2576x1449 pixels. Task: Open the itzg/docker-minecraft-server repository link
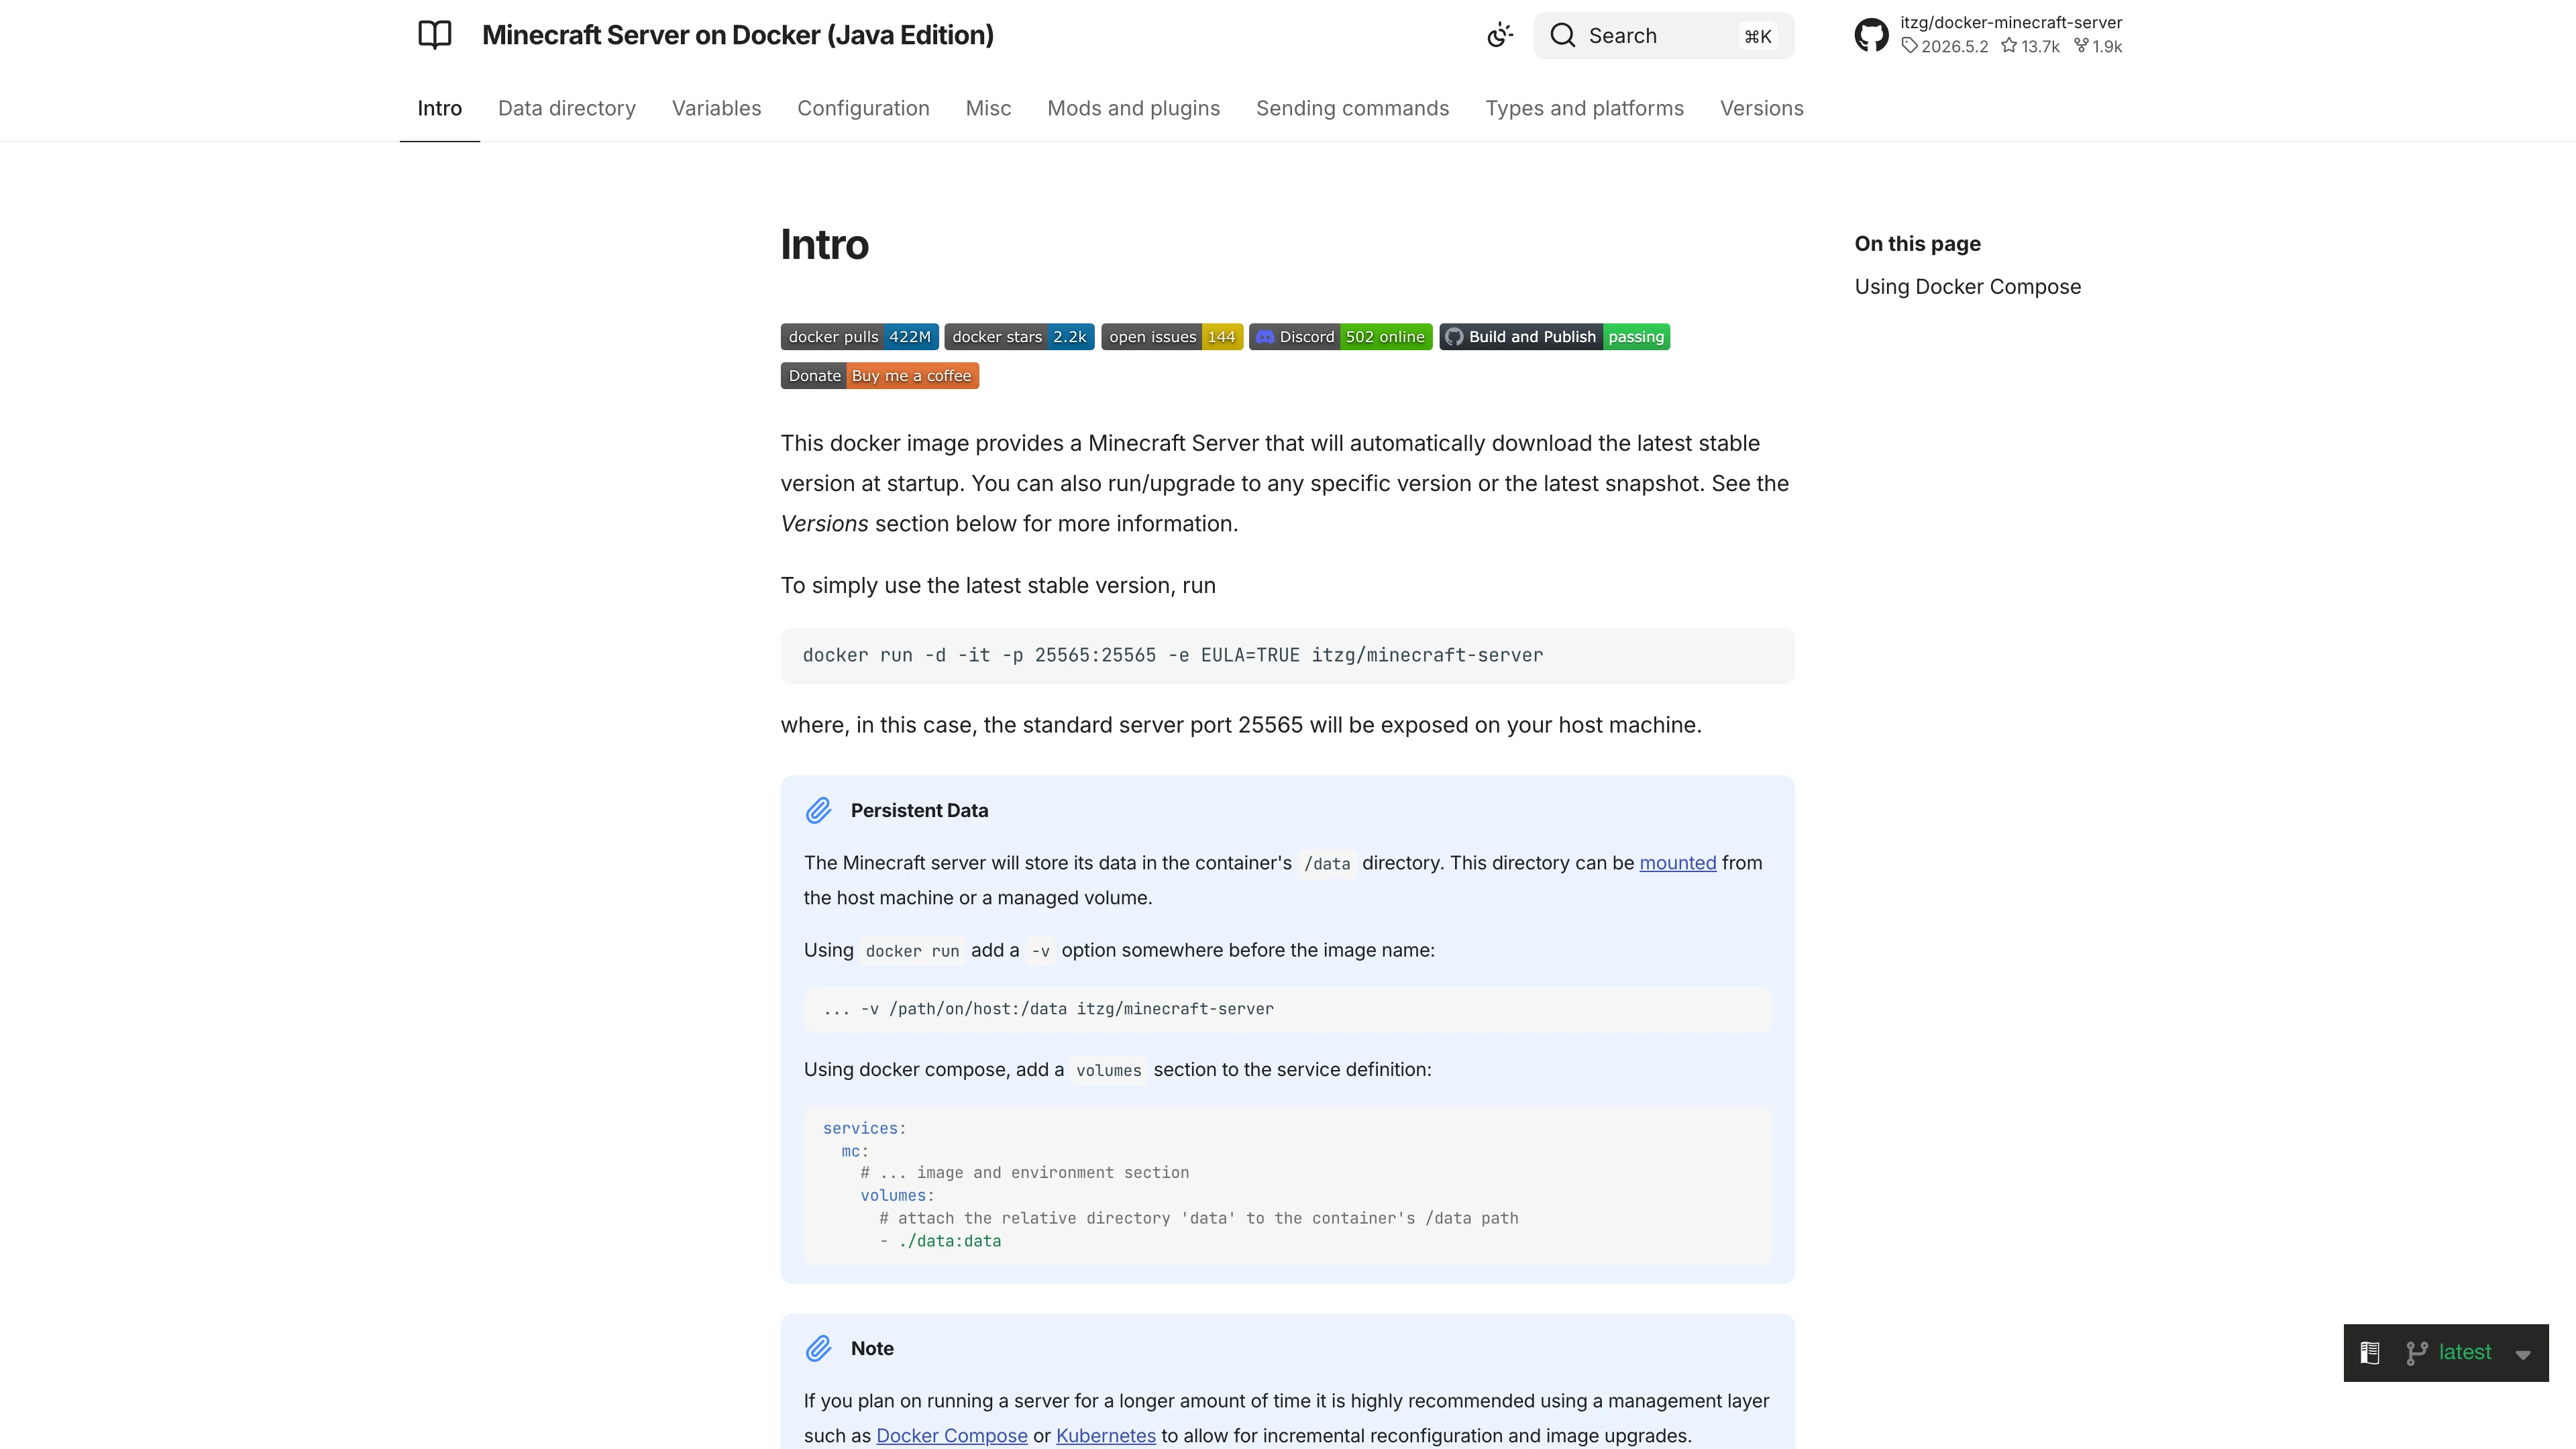pos(2011,22)
